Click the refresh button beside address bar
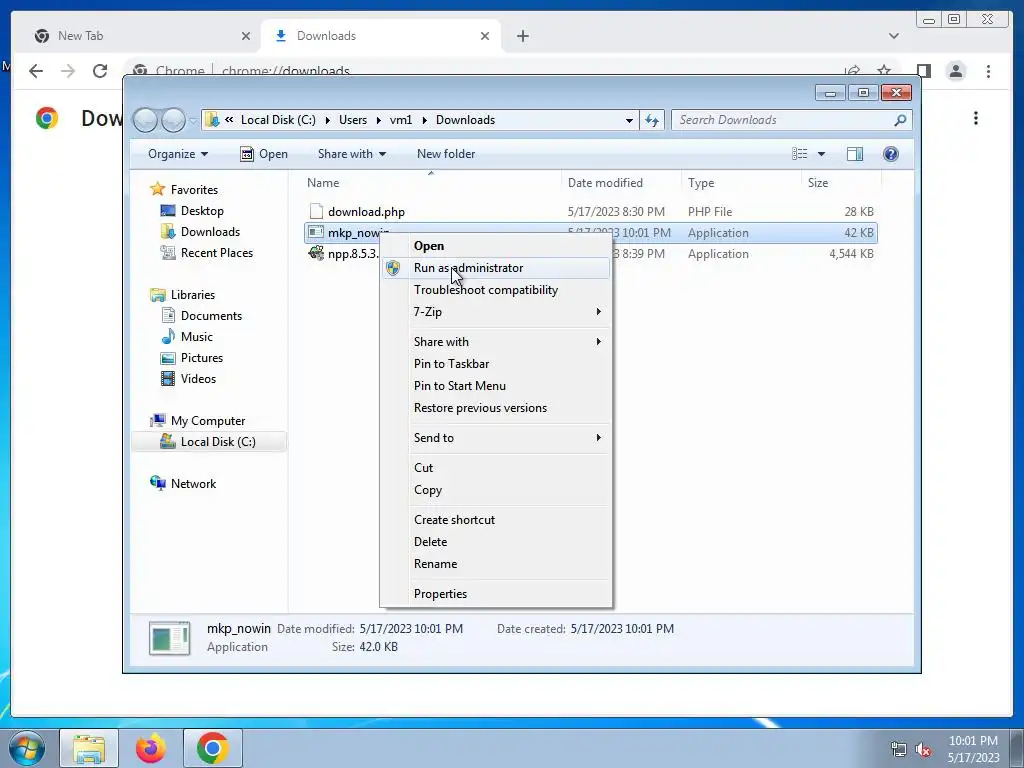This screenshot has width=1024, height=768. coord(652,120)
